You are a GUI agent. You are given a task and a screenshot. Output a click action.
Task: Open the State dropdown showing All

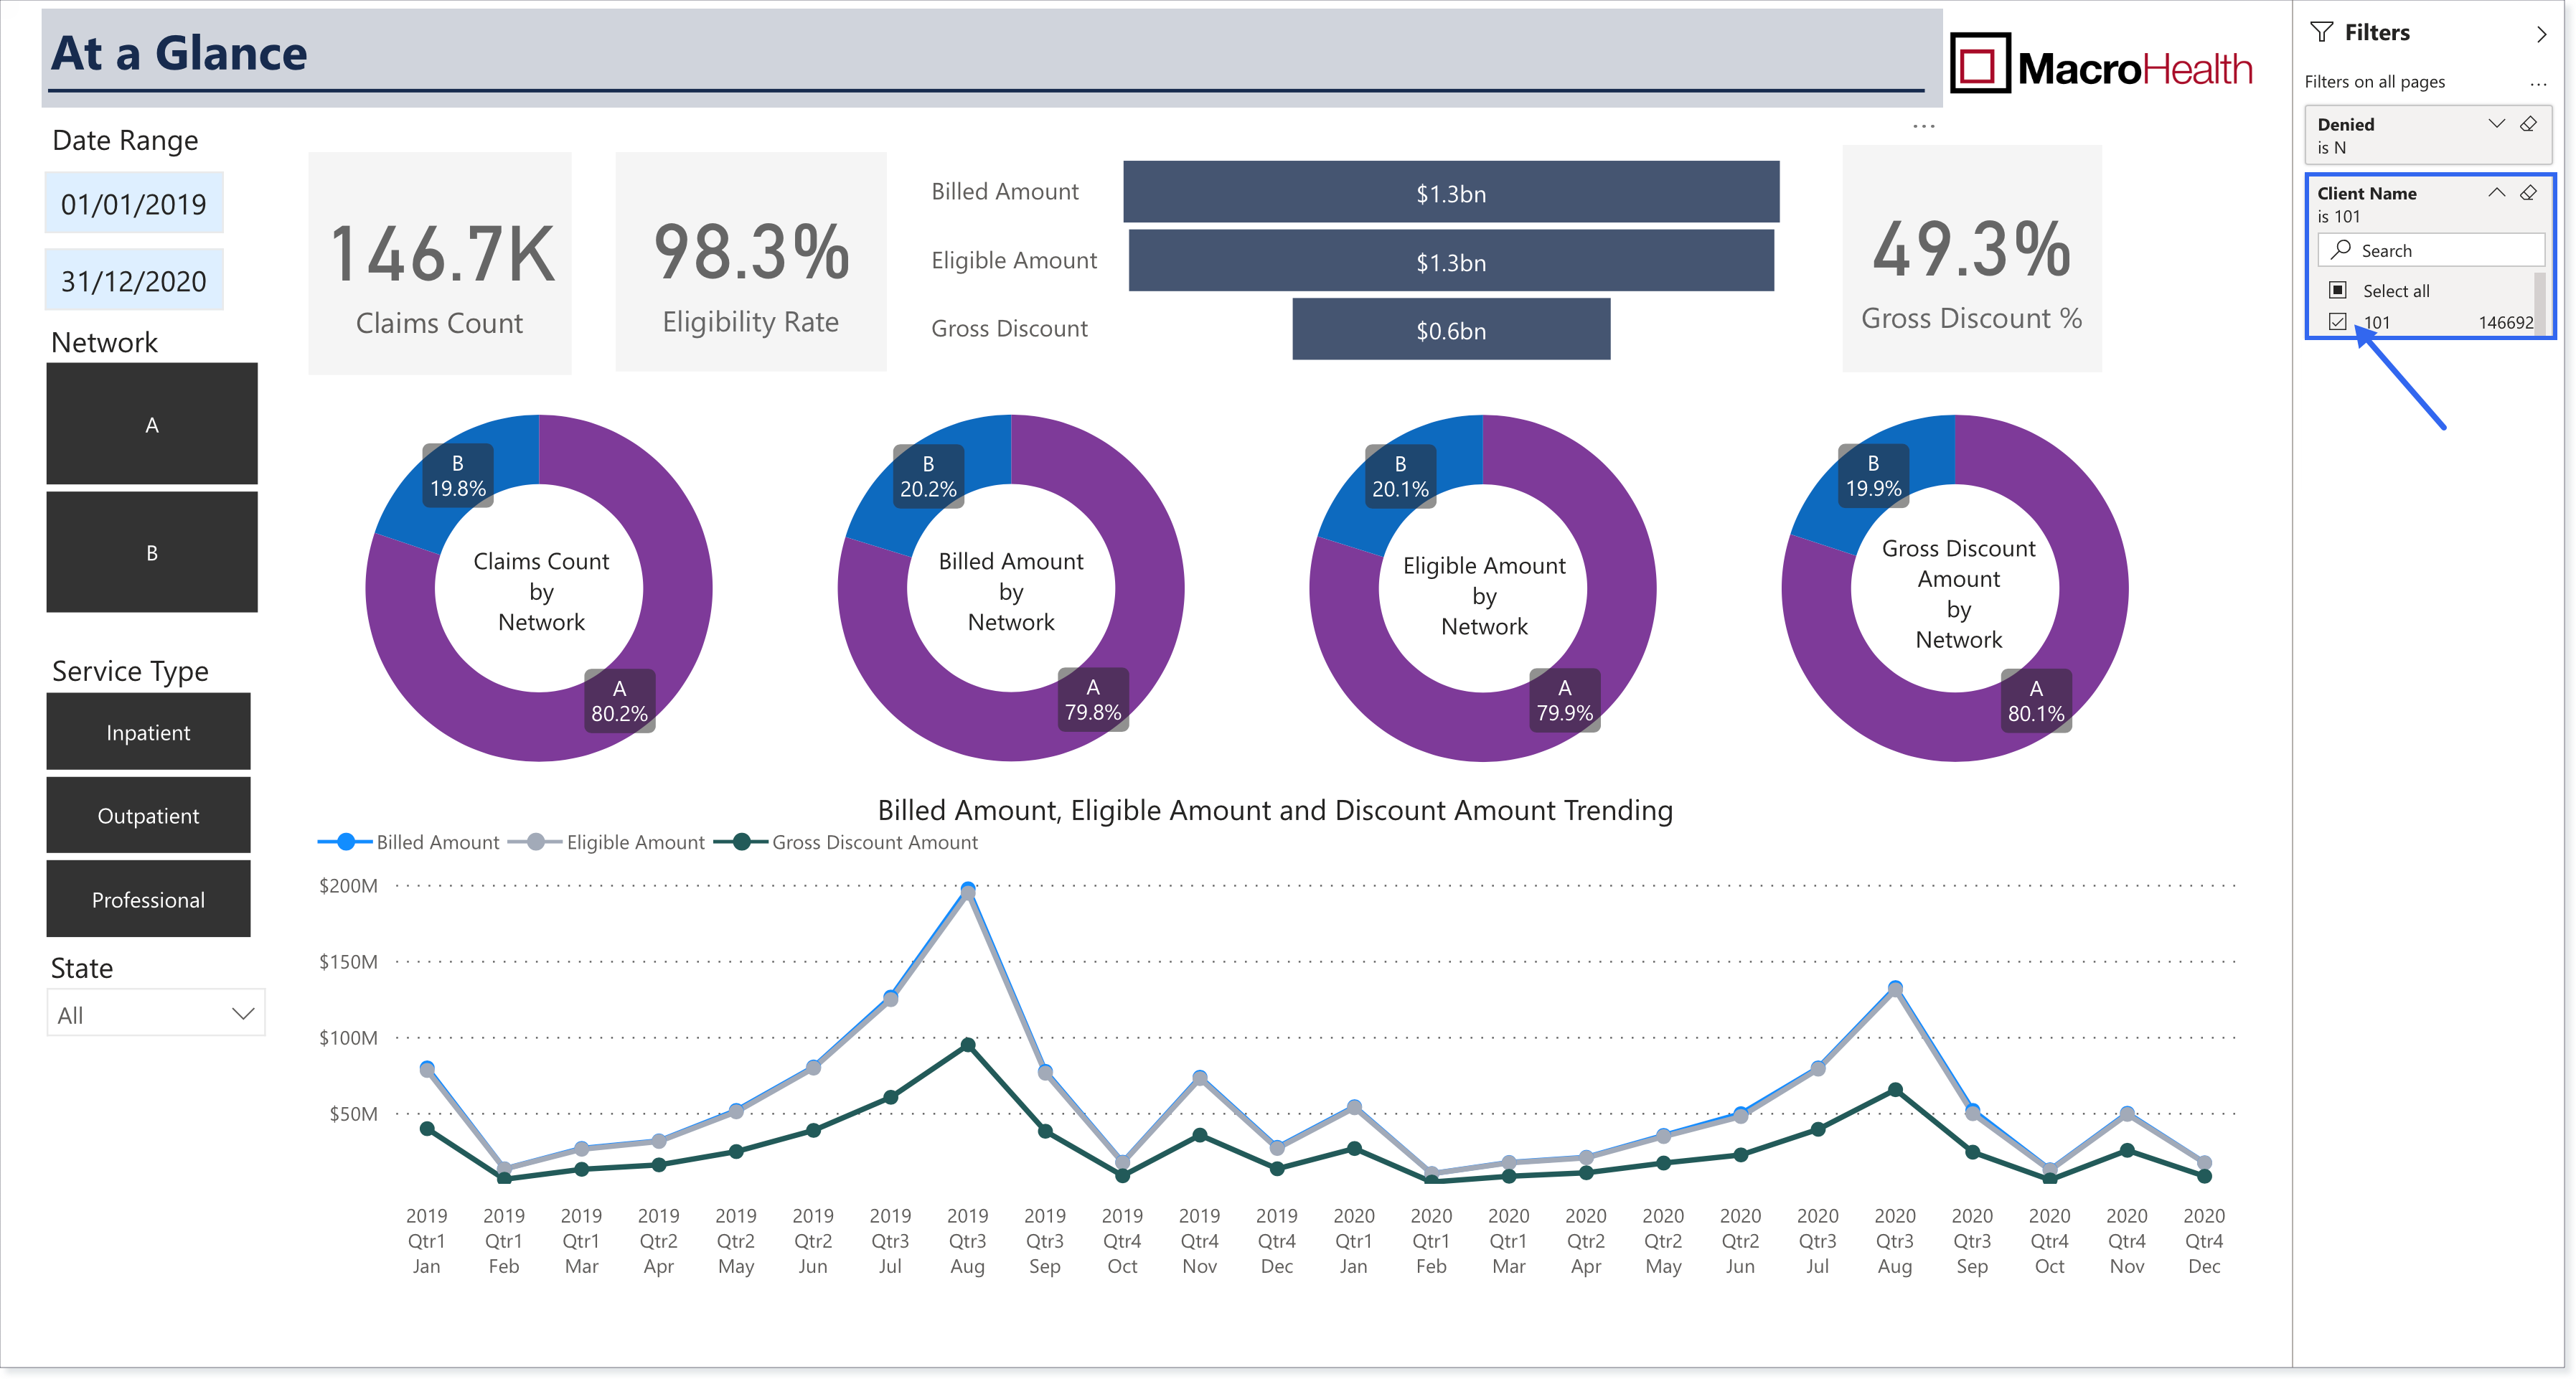coord(156,1013)
